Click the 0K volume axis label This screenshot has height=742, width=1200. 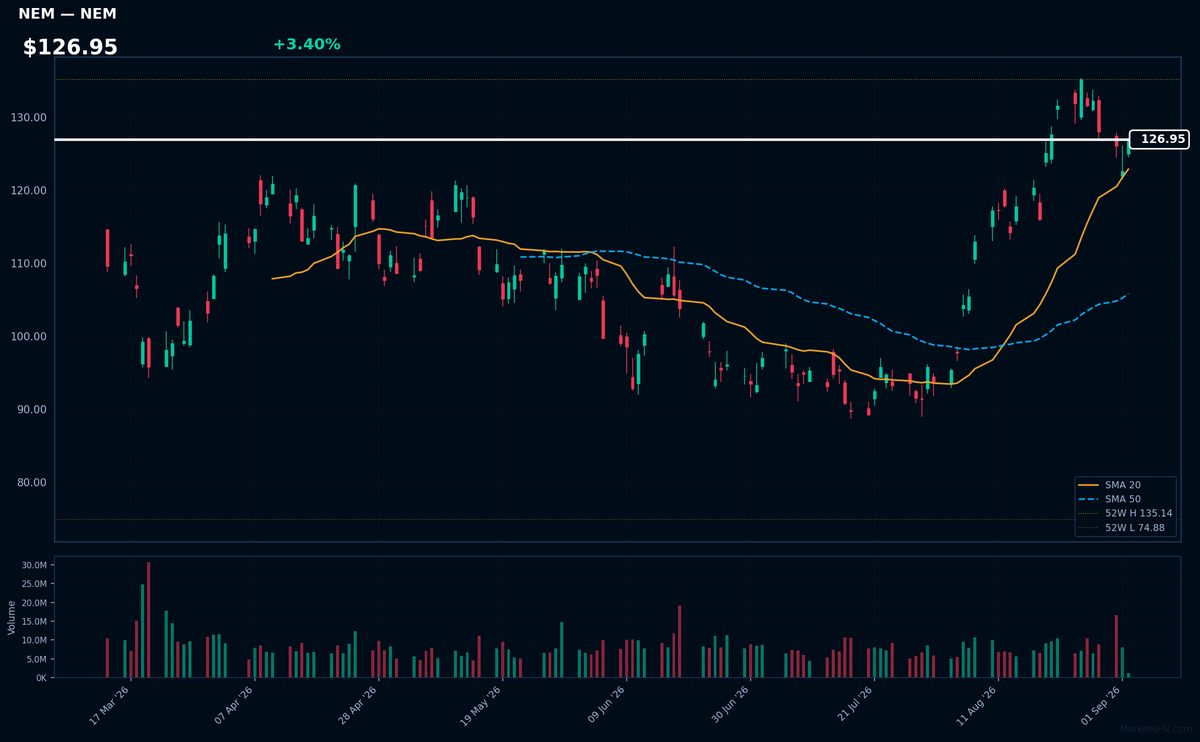[41, 678]
